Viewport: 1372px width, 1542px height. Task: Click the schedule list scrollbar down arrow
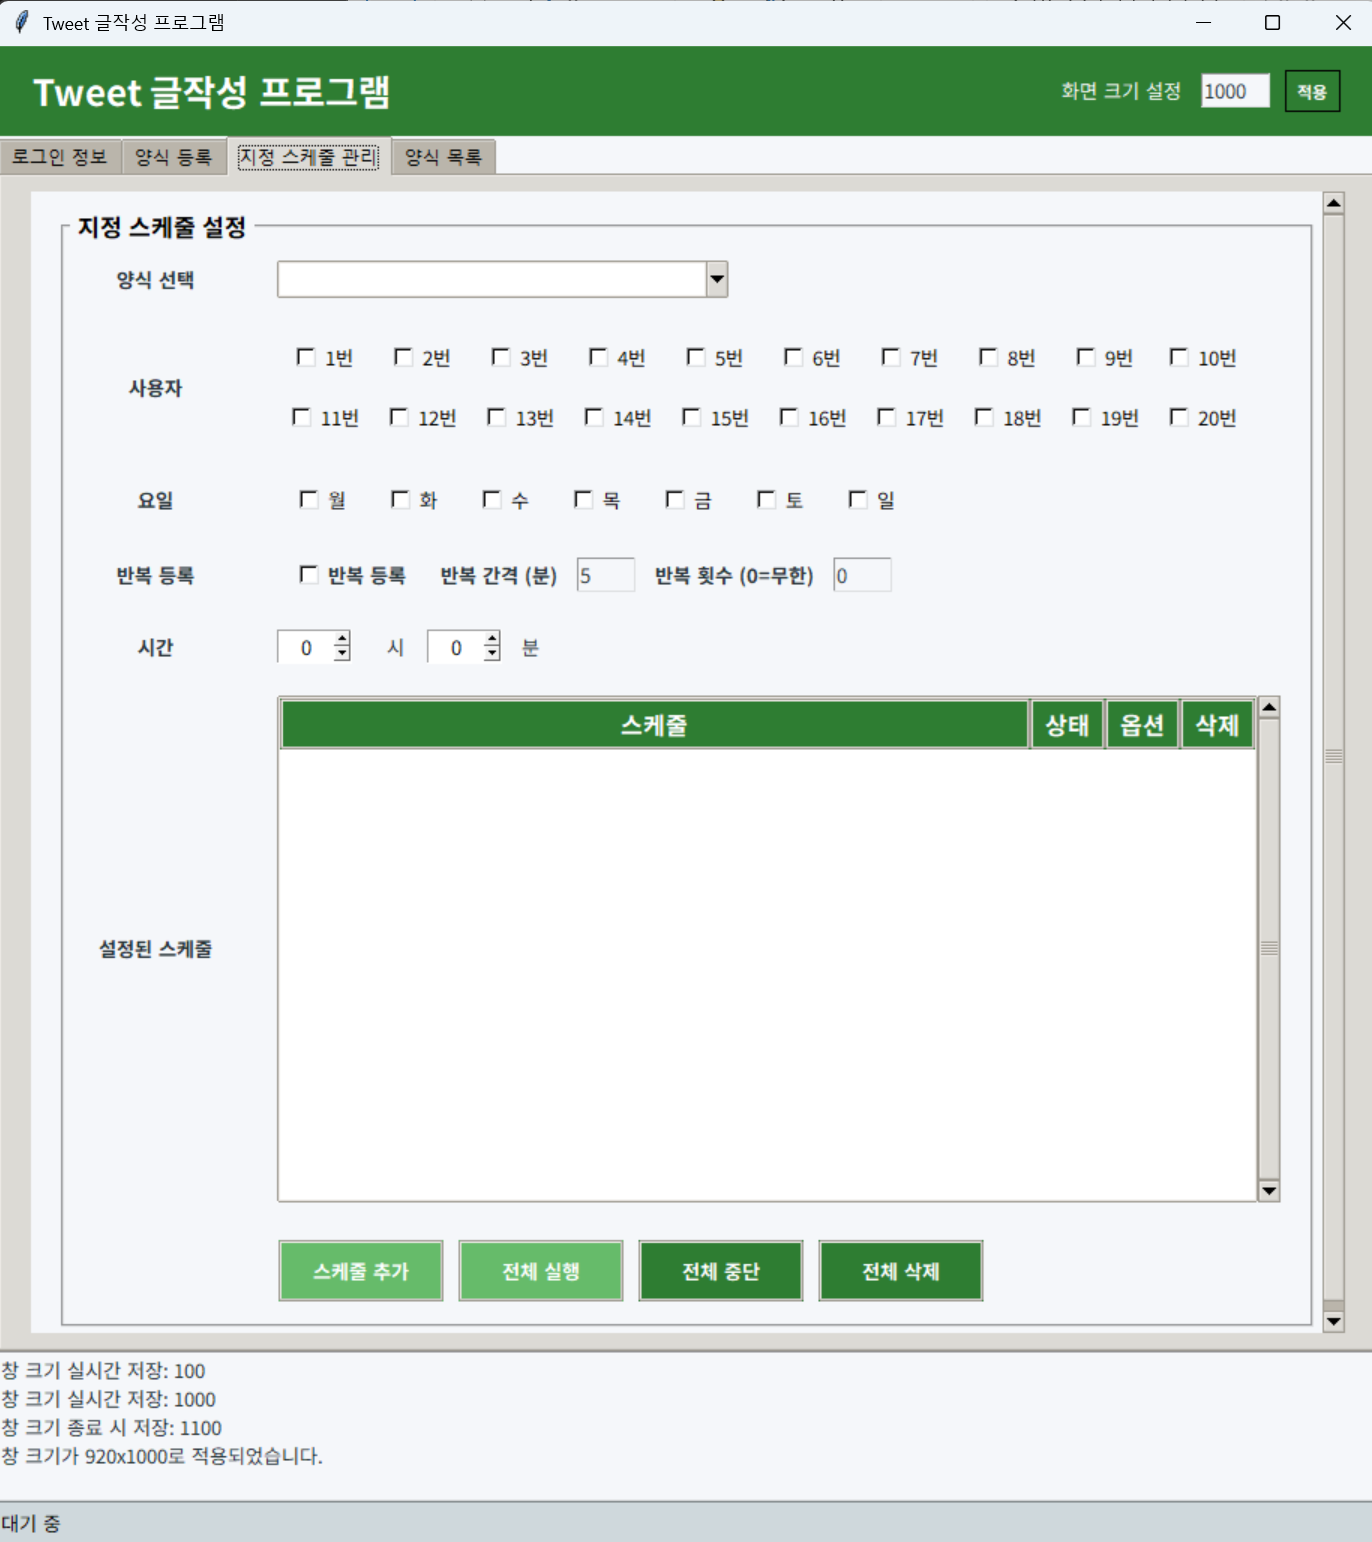1268,1190
